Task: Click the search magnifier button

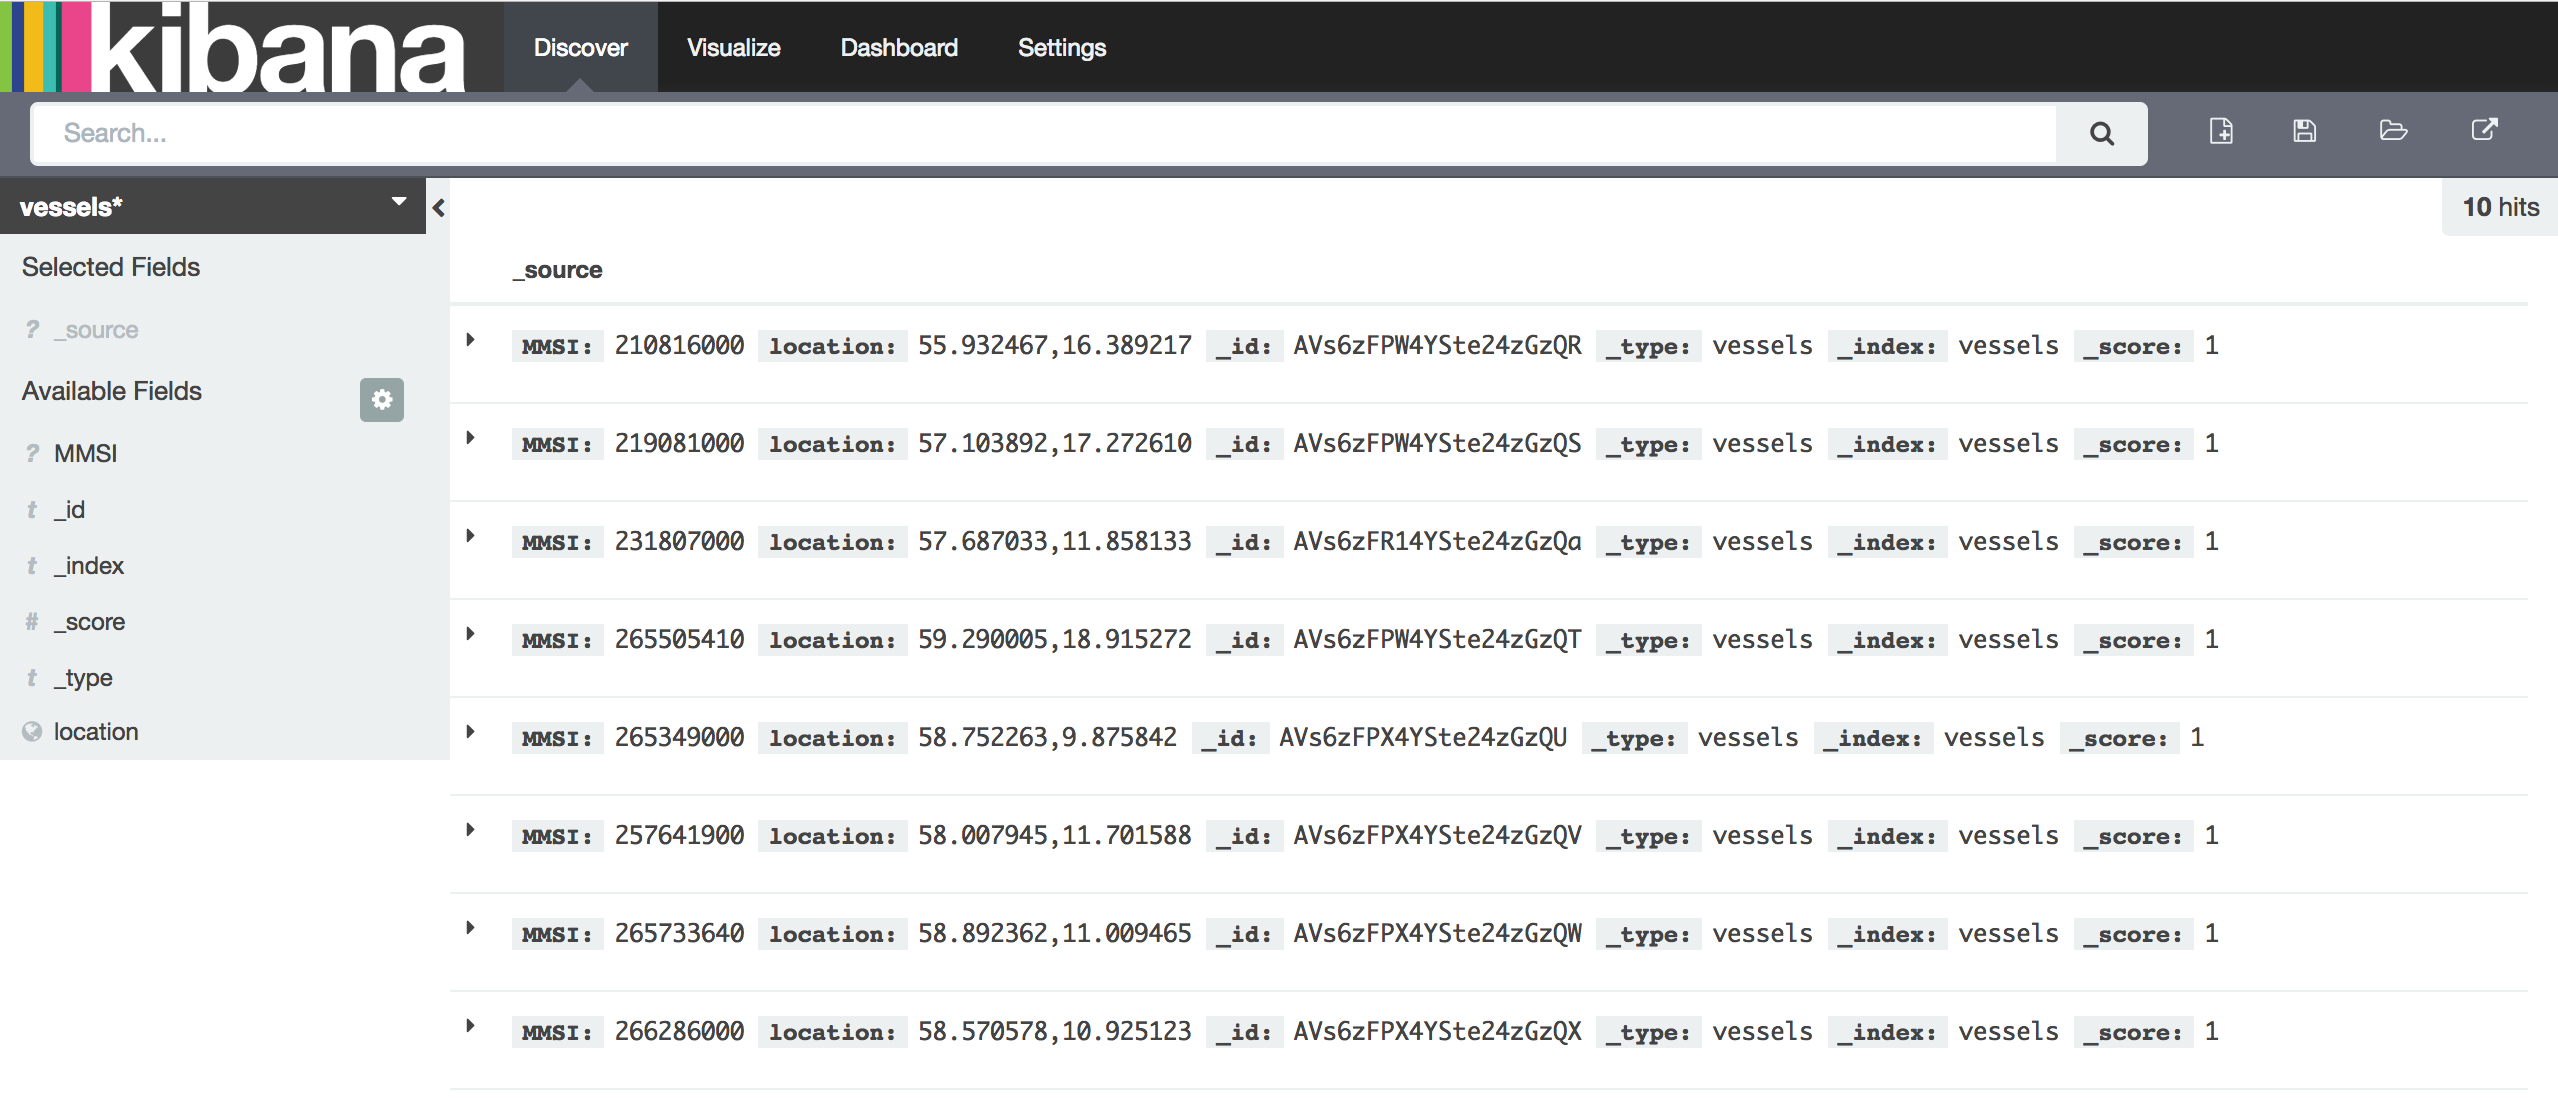Action: 2101,133
